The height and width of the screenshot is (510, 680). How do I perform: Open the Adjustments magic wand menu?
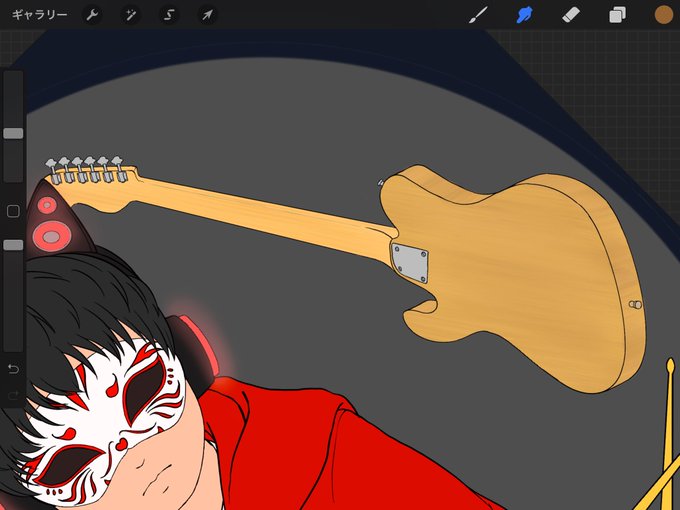pos(130,15)
